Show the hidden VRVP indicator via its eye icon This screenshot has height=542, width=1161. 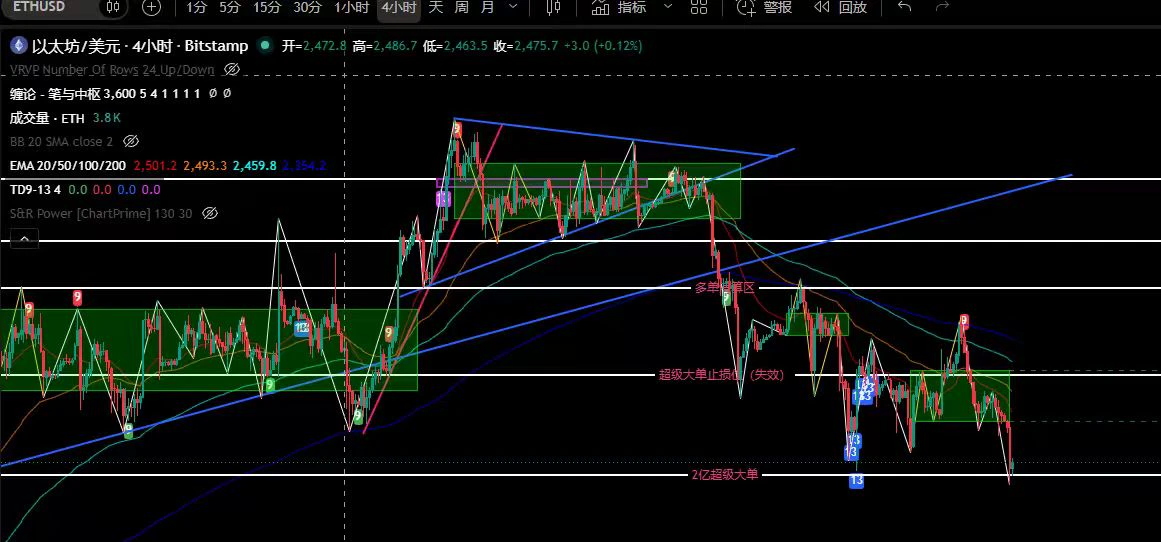point(232,70)
